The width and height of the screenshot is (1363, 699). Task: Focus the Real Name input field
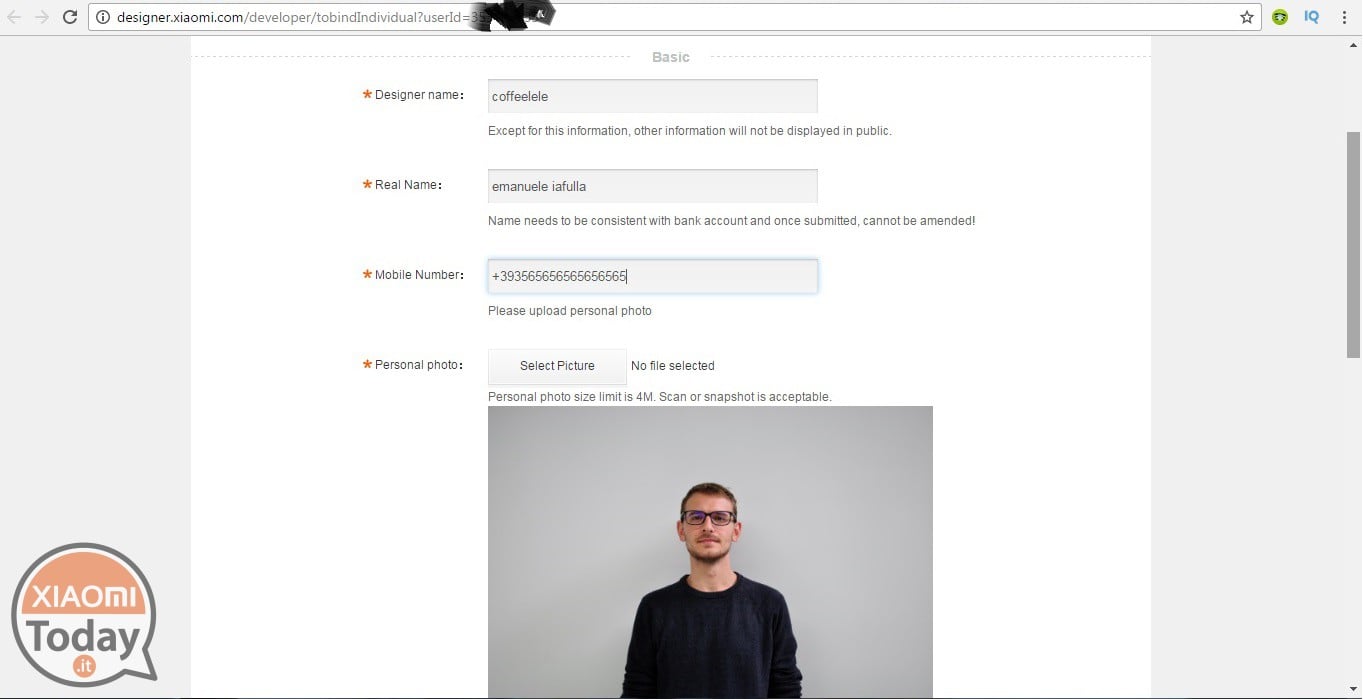pos(653,186)
